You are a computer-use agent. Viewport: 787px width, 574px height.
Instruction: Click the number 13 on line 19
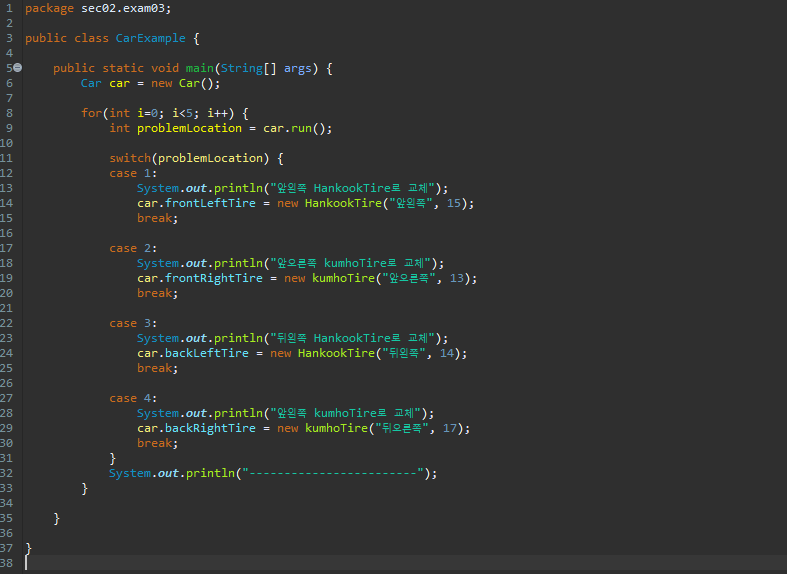click(457, 278)
